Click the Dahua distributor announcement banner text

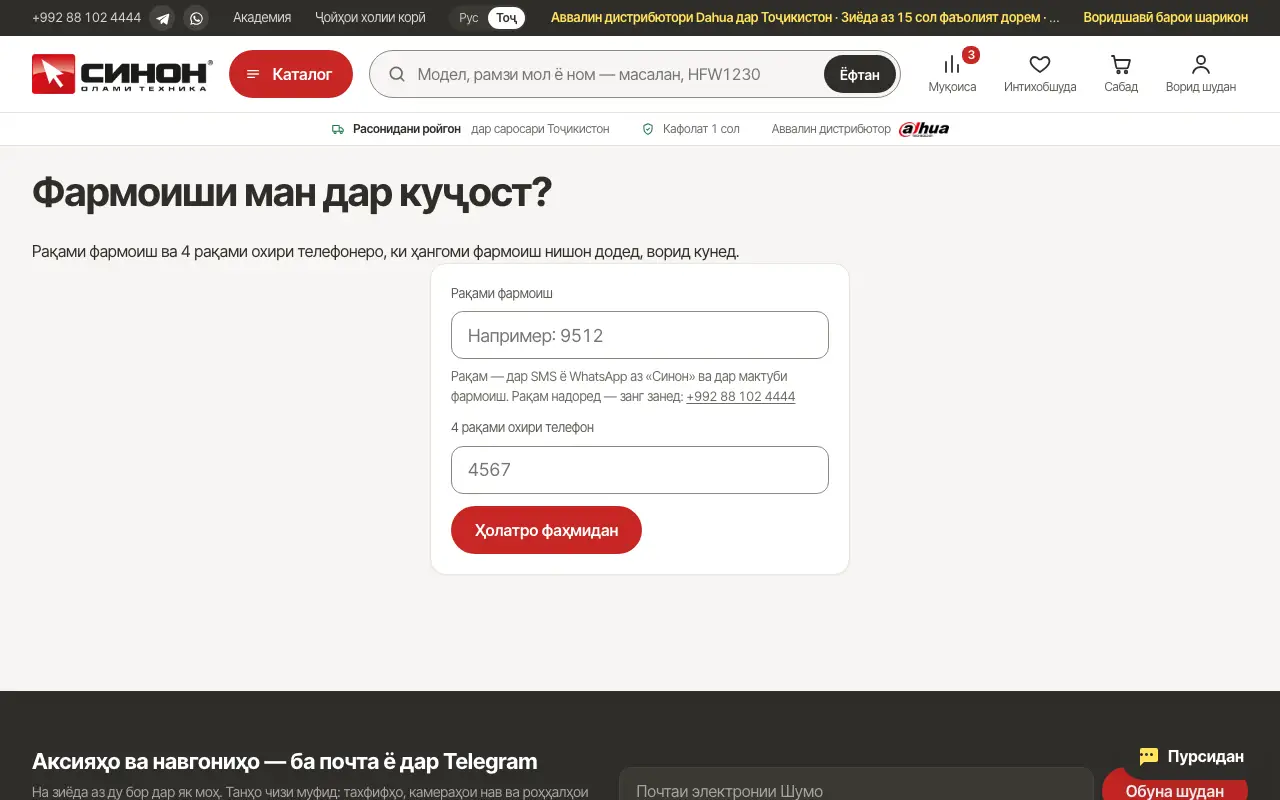click(x=805, y=18)
